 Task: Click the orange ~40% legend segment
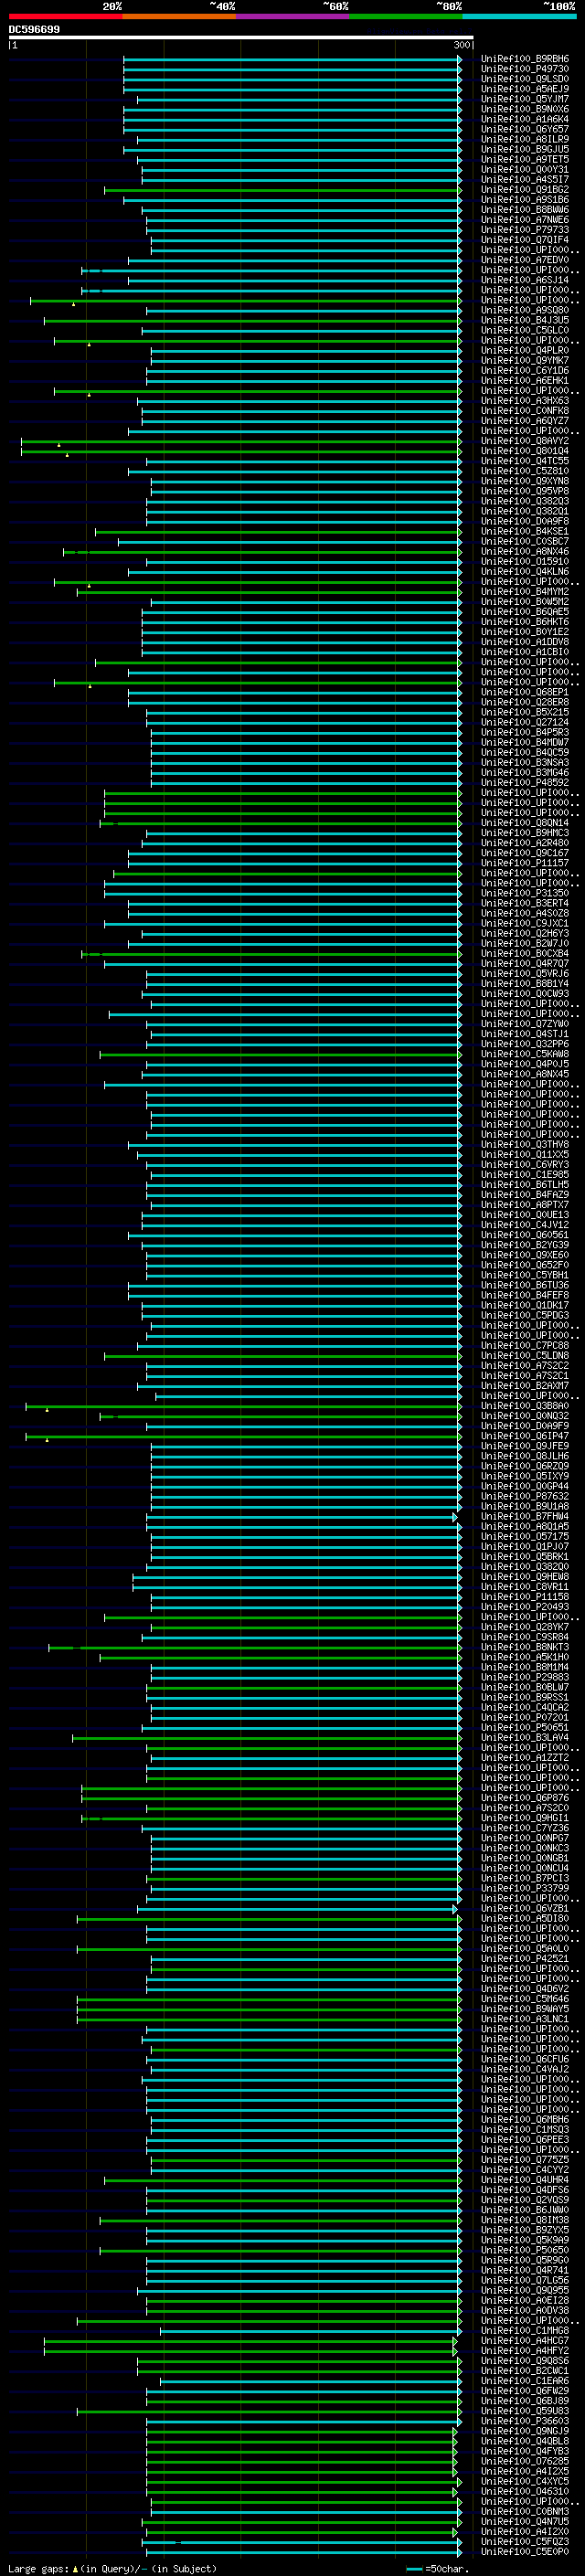click(x=179, y=17)
